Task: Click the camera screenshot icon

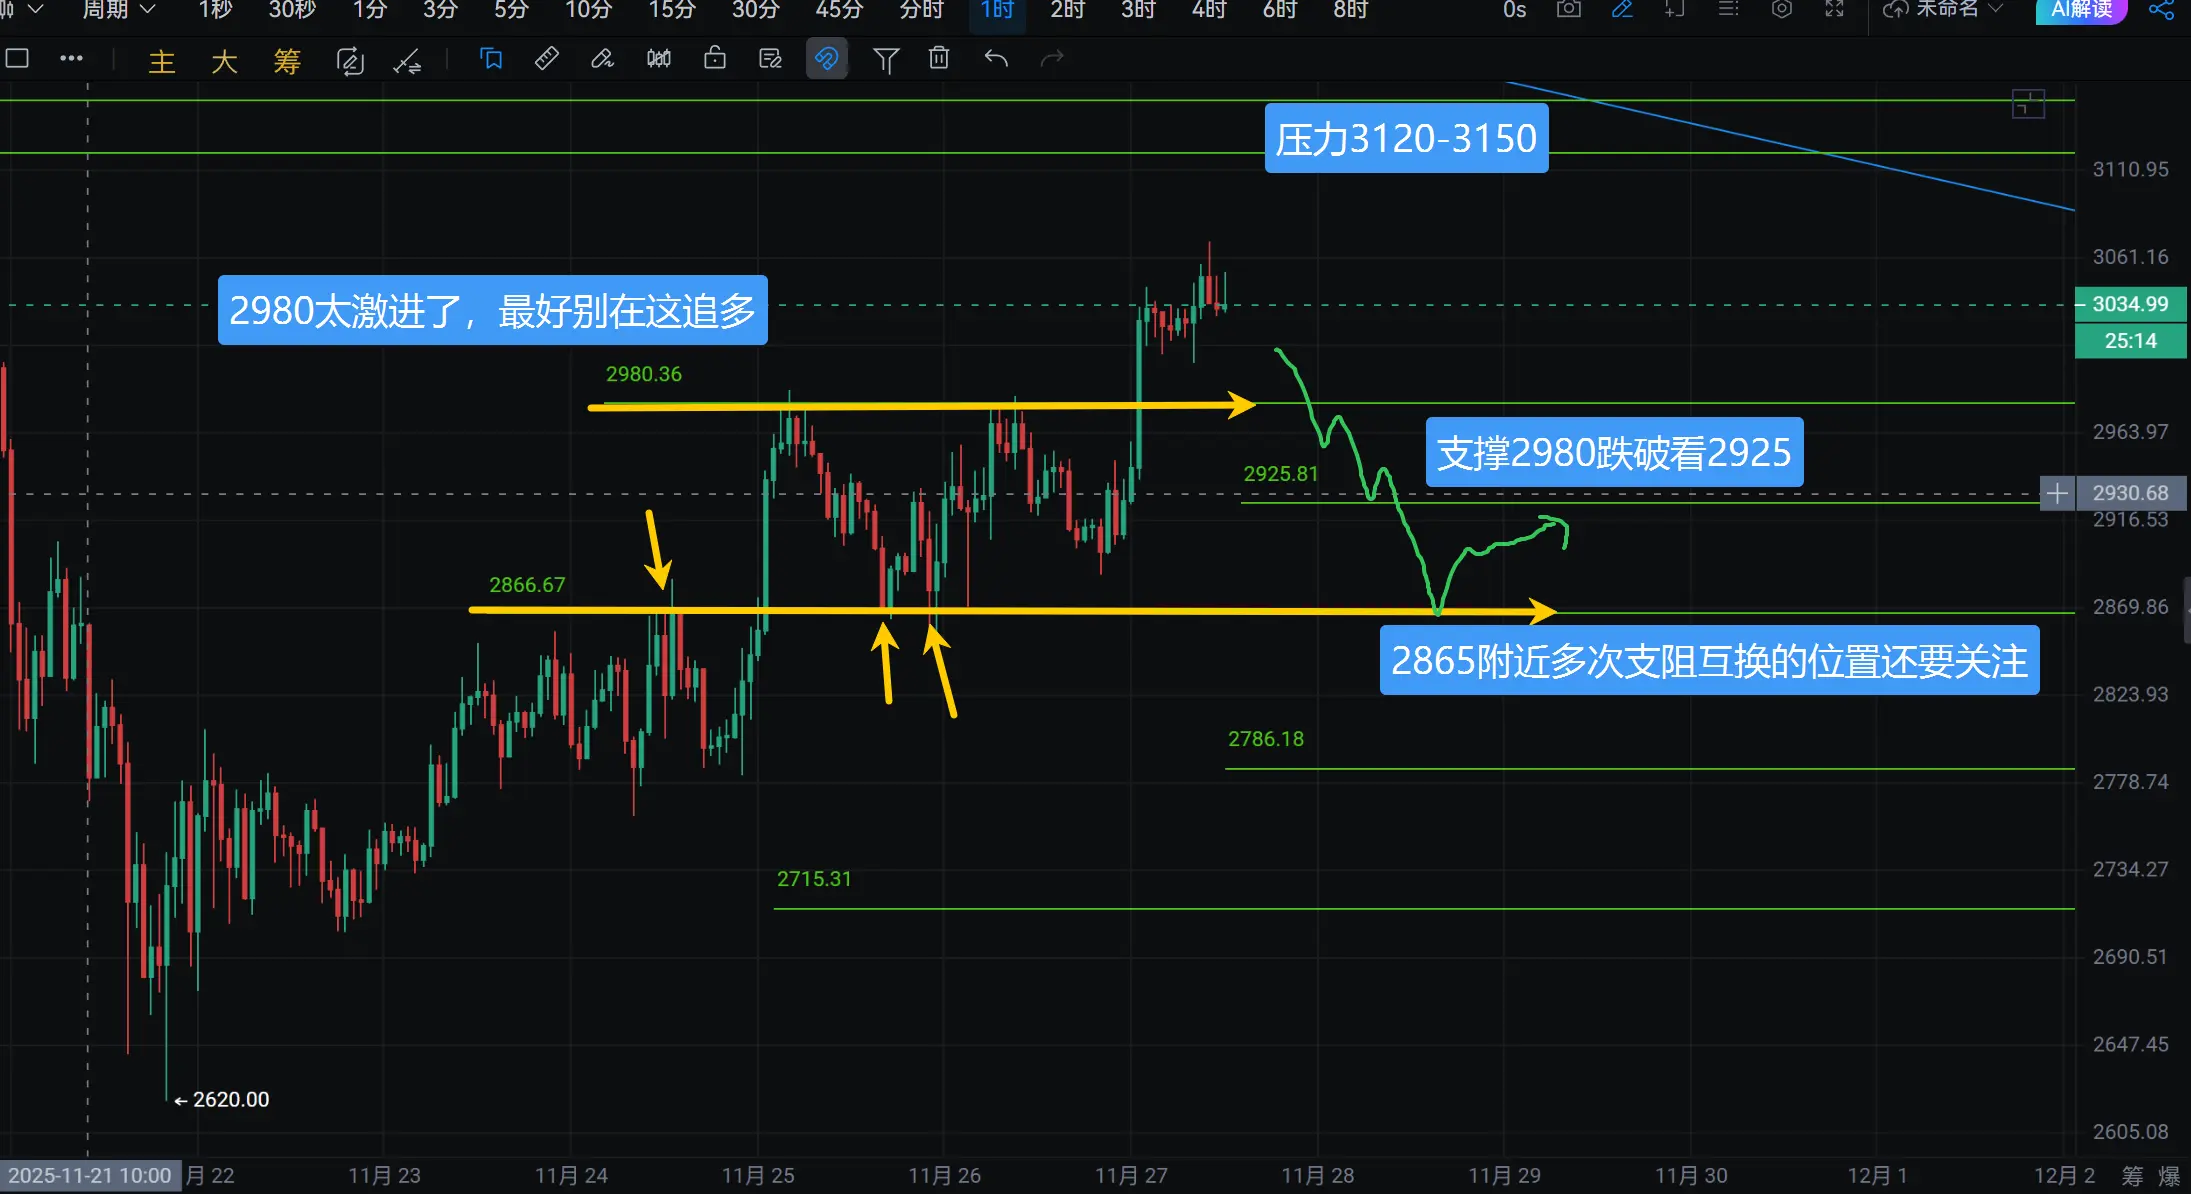Action: tap(1568, 10)
